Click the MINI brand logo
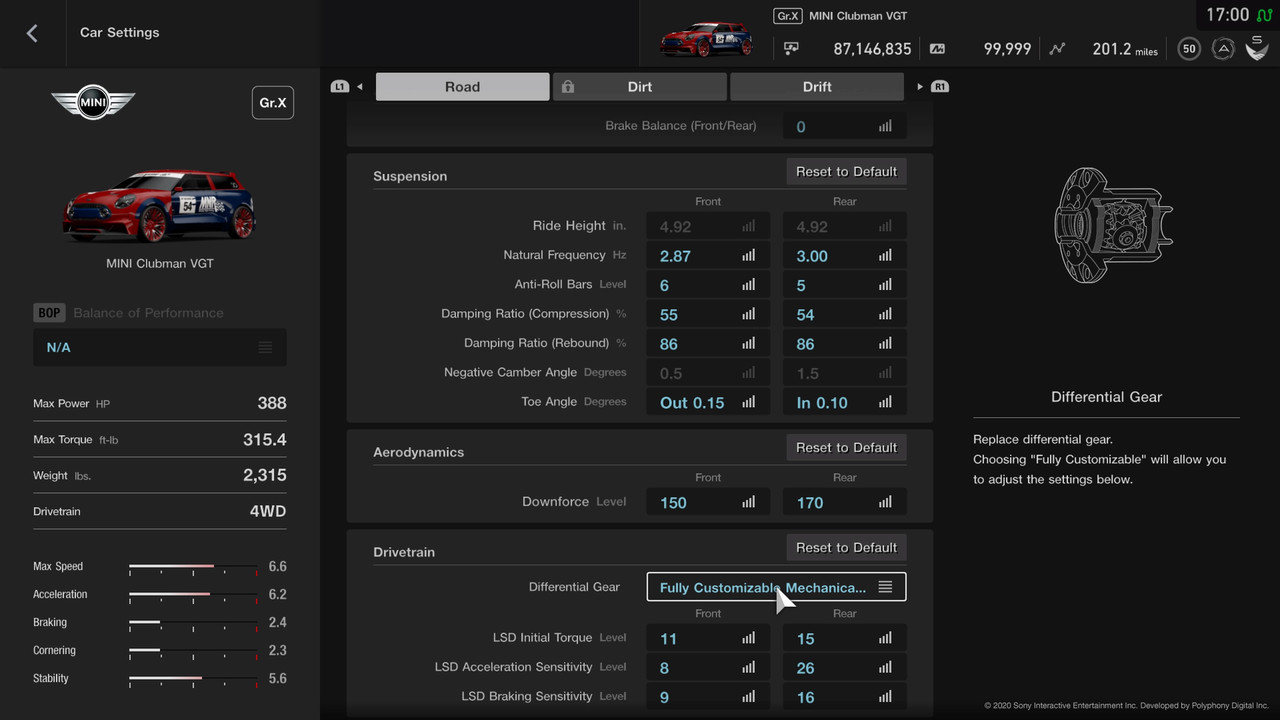The image size is (1280, 720). tap(93, 102)
